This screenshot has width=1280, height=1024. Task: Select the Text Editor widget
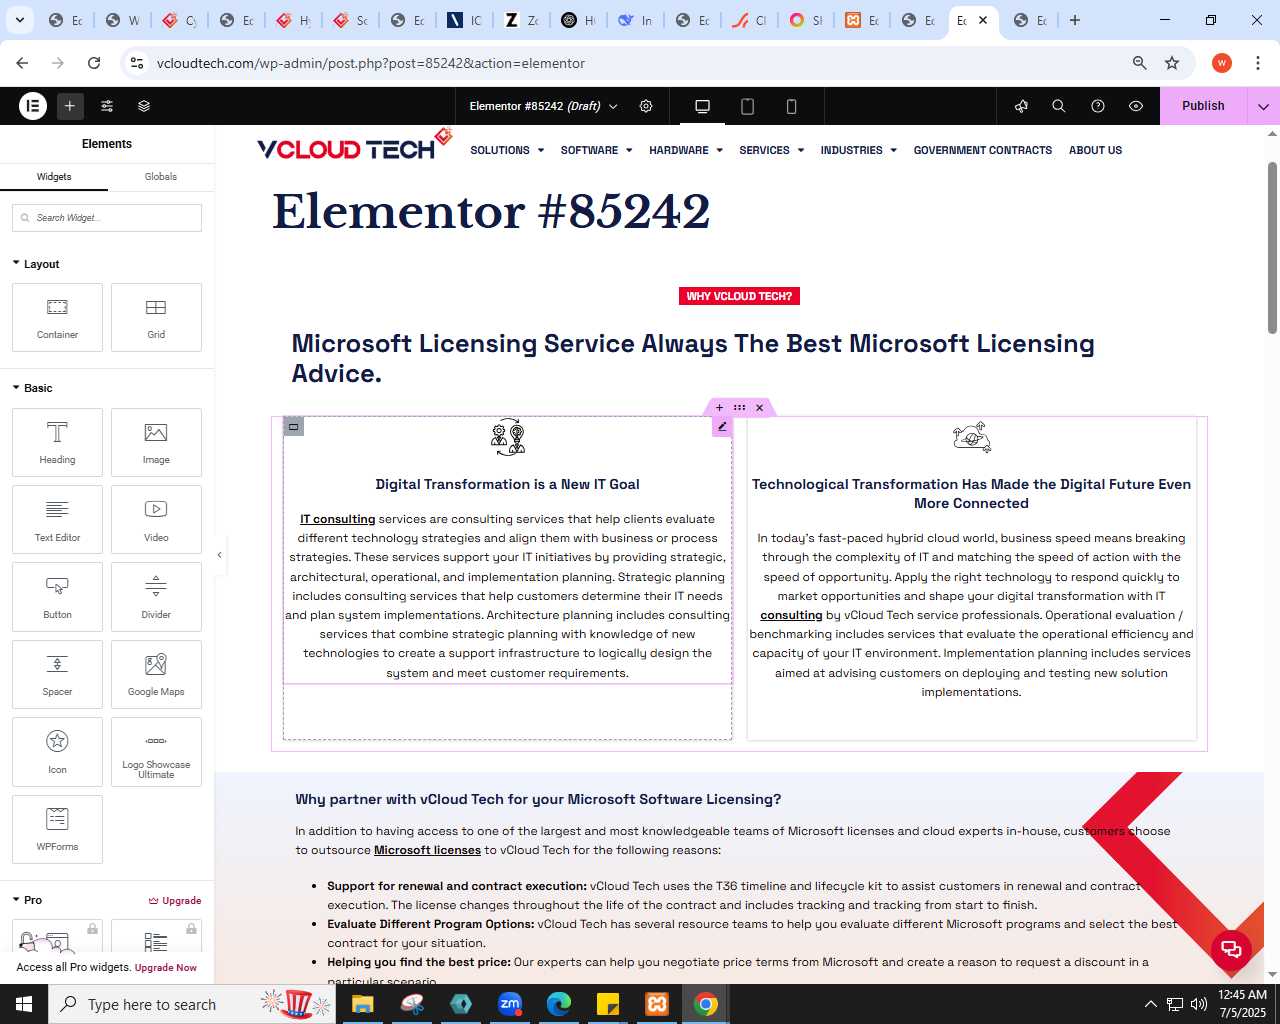(57, 520)
